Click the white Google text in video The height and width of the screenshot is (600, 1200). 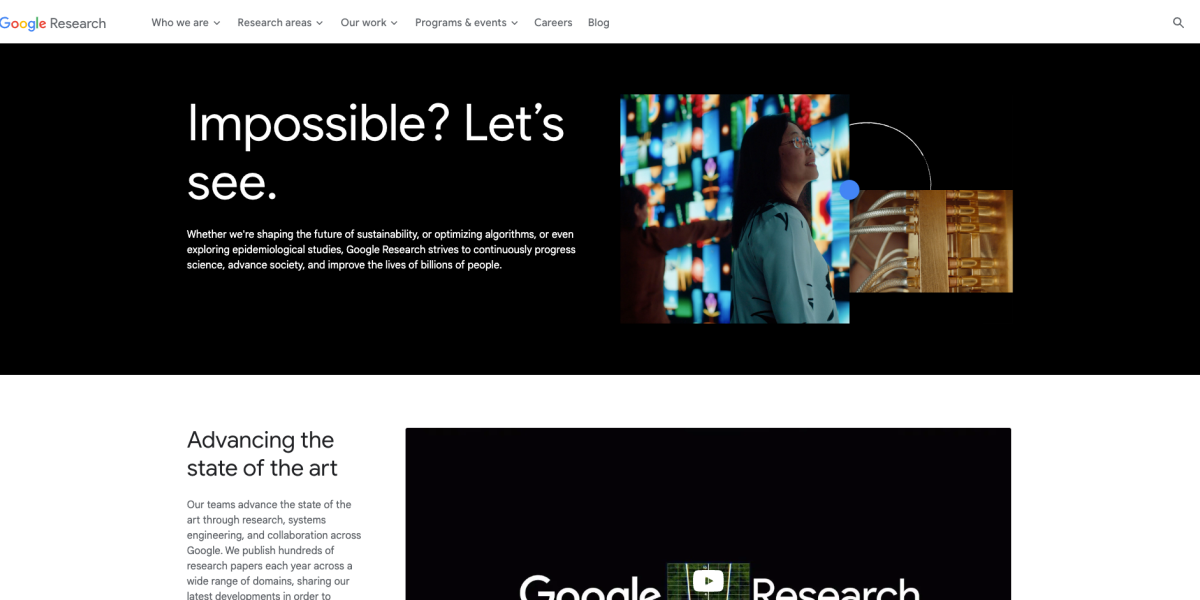590,588
